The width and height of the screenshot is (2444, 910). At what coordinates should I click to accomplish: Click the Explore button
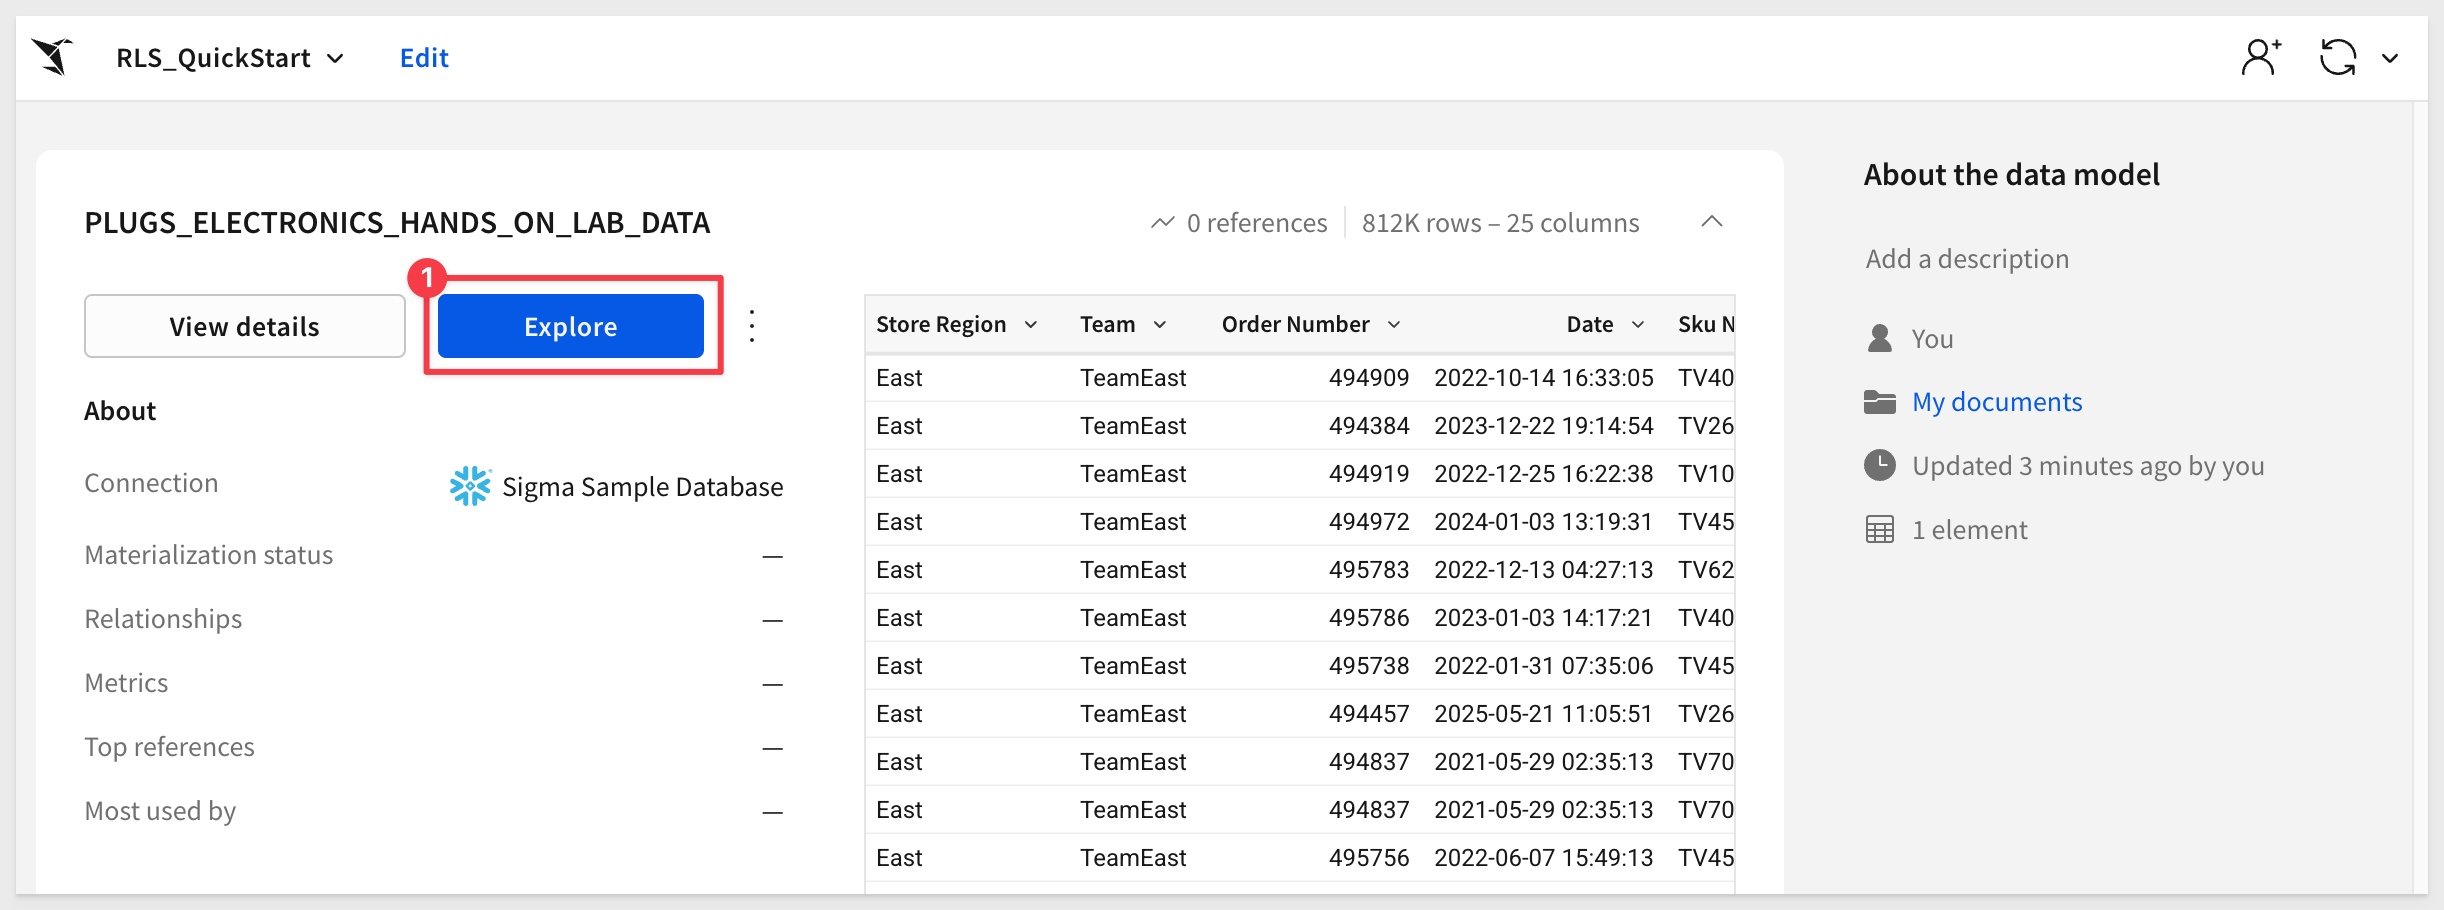[571, 326]
